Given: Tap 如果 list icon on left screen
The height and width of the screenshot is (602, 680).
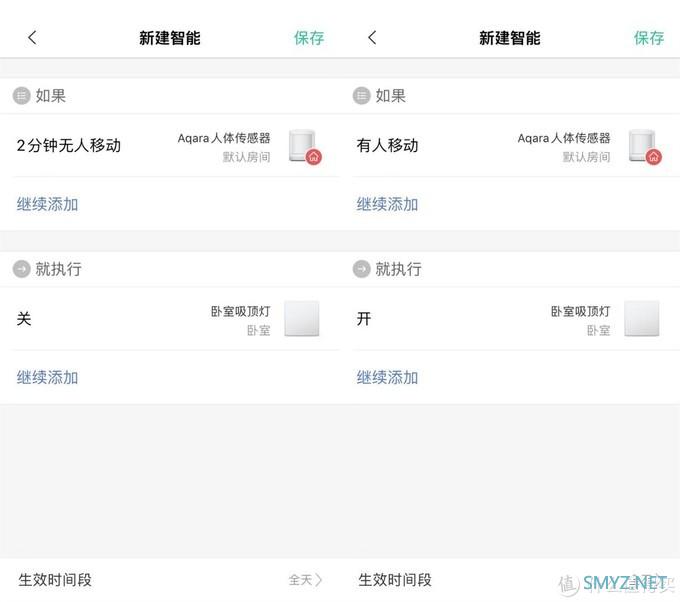Looking at the screenshot, I should click(x=21, y=96).
